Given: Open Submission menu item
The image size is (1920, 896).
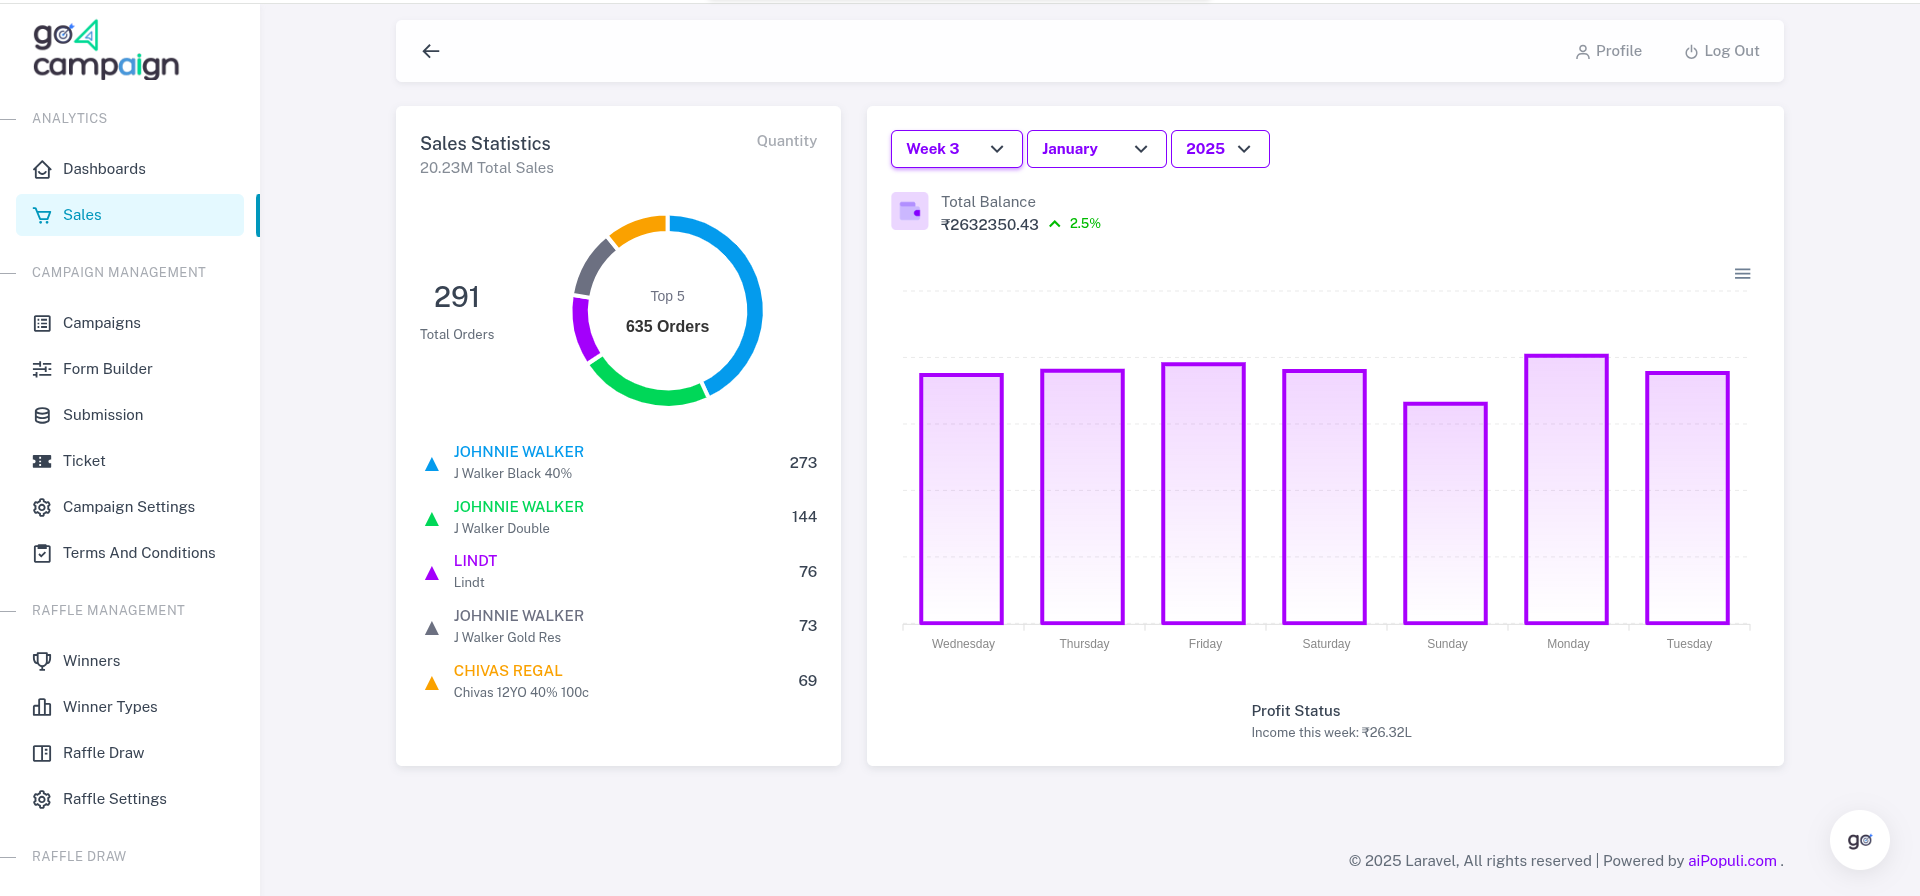Looking at the screenshot, I should click(130, 415).
